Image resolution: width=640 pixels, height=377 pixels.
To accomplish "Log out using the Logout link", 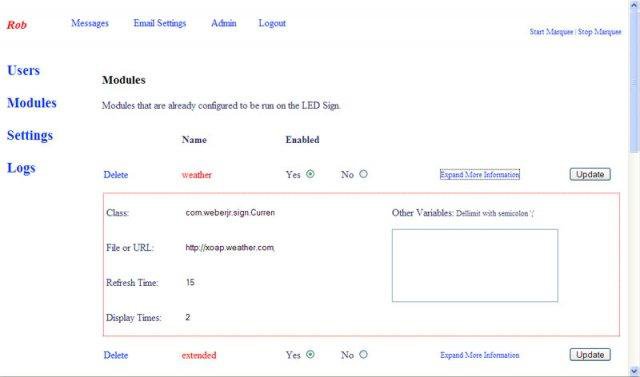I will point(272,23).
